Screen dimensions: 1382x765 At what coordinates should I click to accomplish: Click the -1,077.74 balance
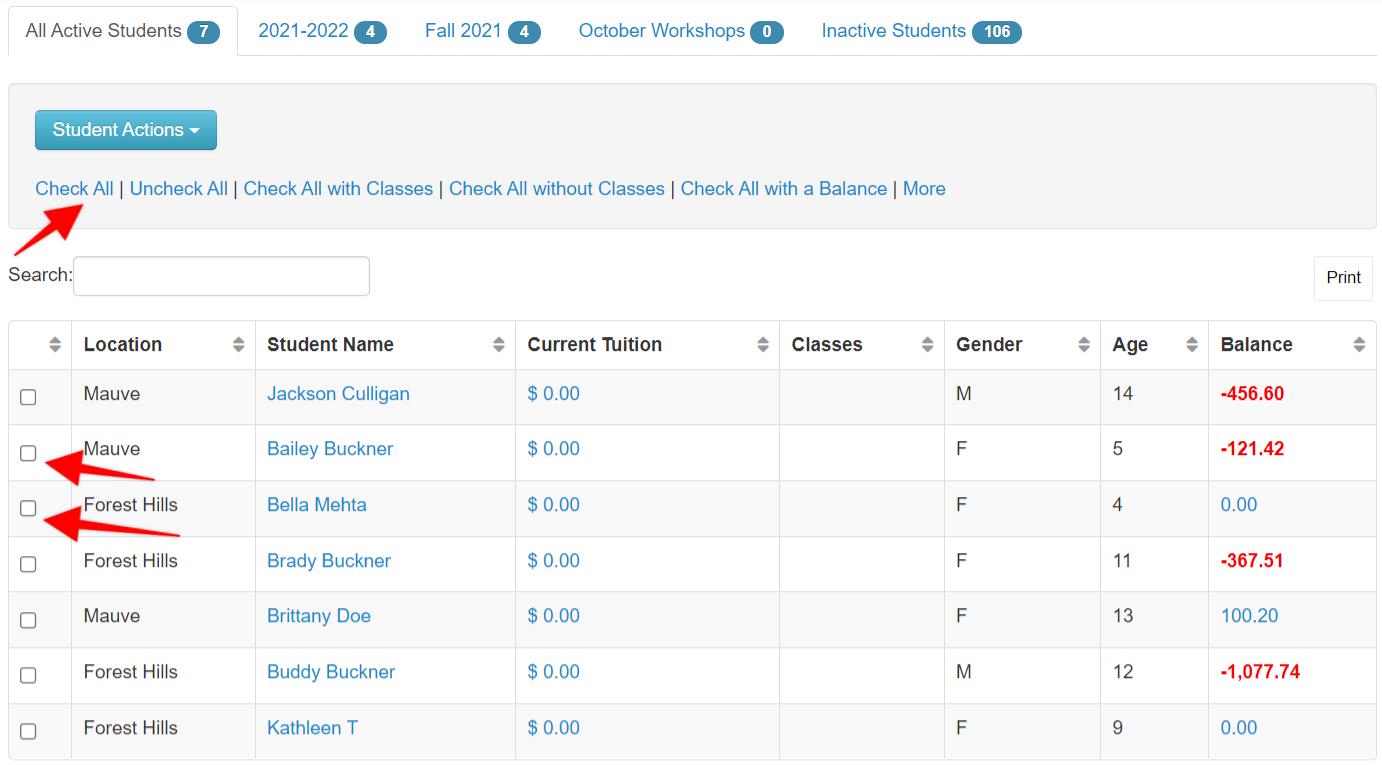click(x=1260, y=672)
